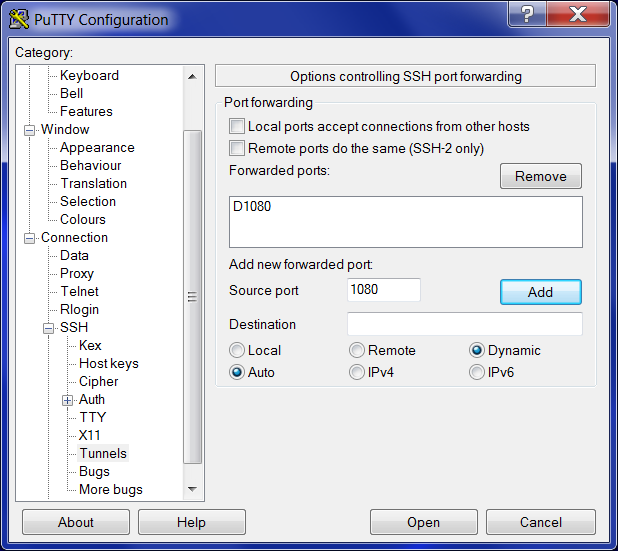The width and height of the screenshot is (618, 551).
Task: Expand the Auth tree node
Action: pos(68,400)
